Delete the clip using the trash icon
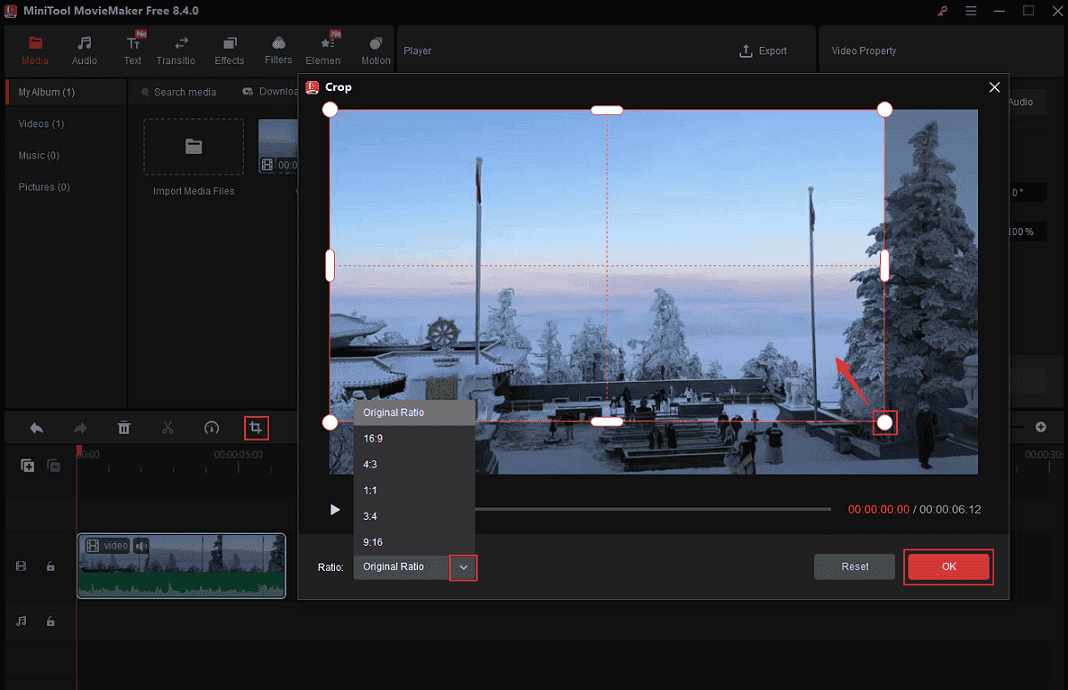The height and width of the screenshot is (690, 1068). pyautogui.click(x=124, y=428)
